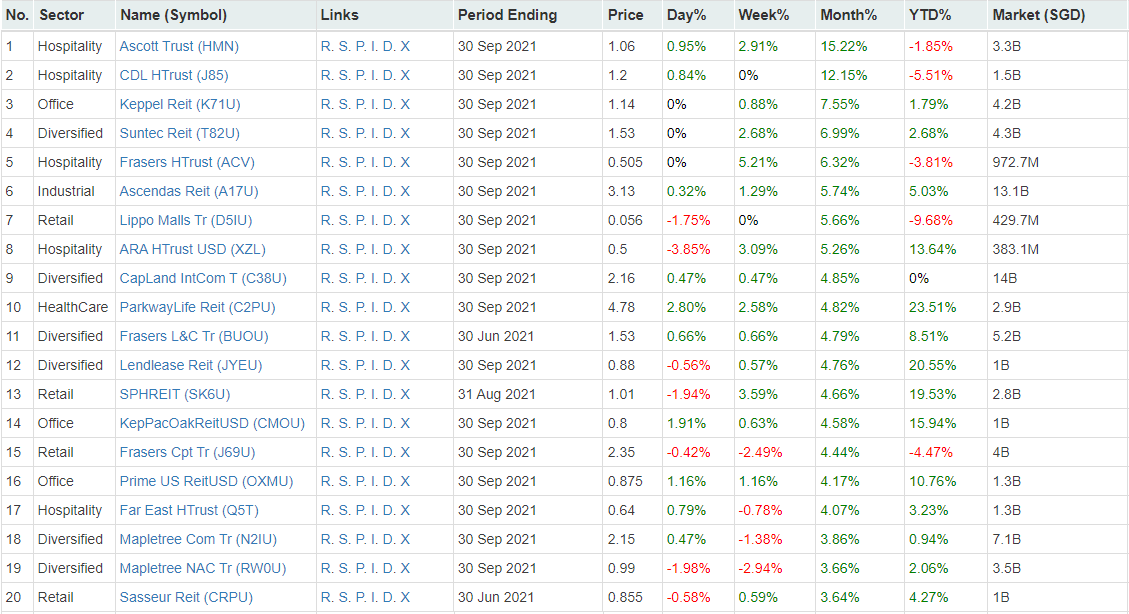Click the I. link in Suntec Reit row
This screenshot has width=1129, height=614.
374,133
